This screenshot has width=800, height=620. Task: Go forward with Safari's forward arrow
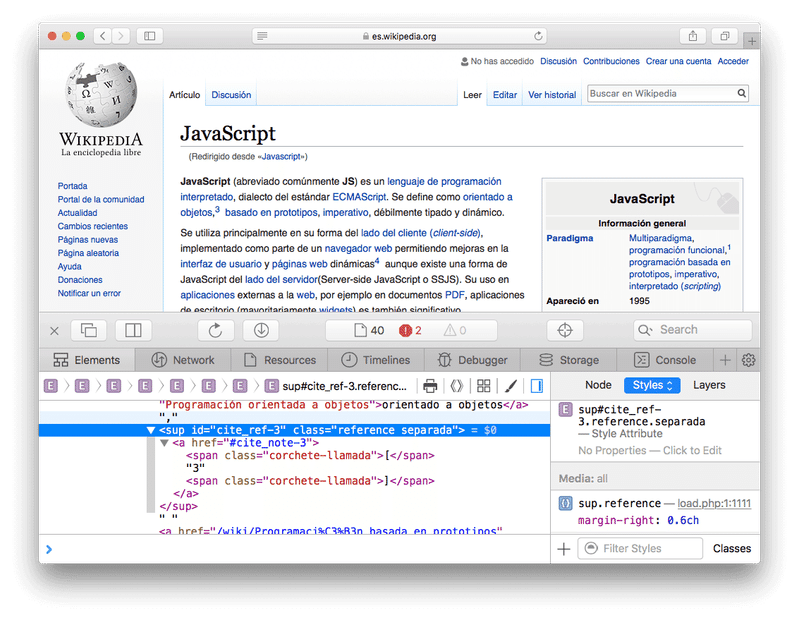coord(121,36)
